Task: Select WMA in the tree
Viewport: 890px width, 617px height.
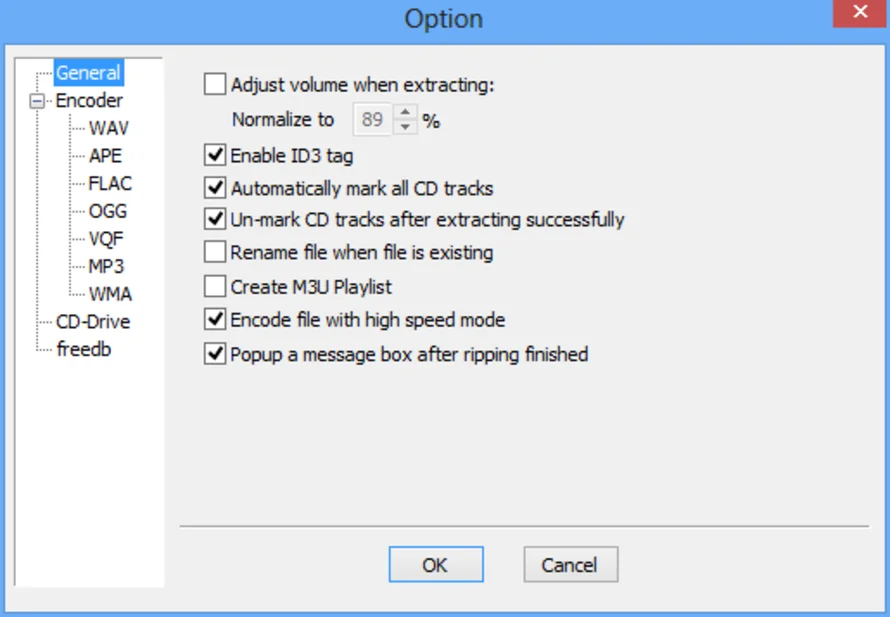Action: point(110,294)
